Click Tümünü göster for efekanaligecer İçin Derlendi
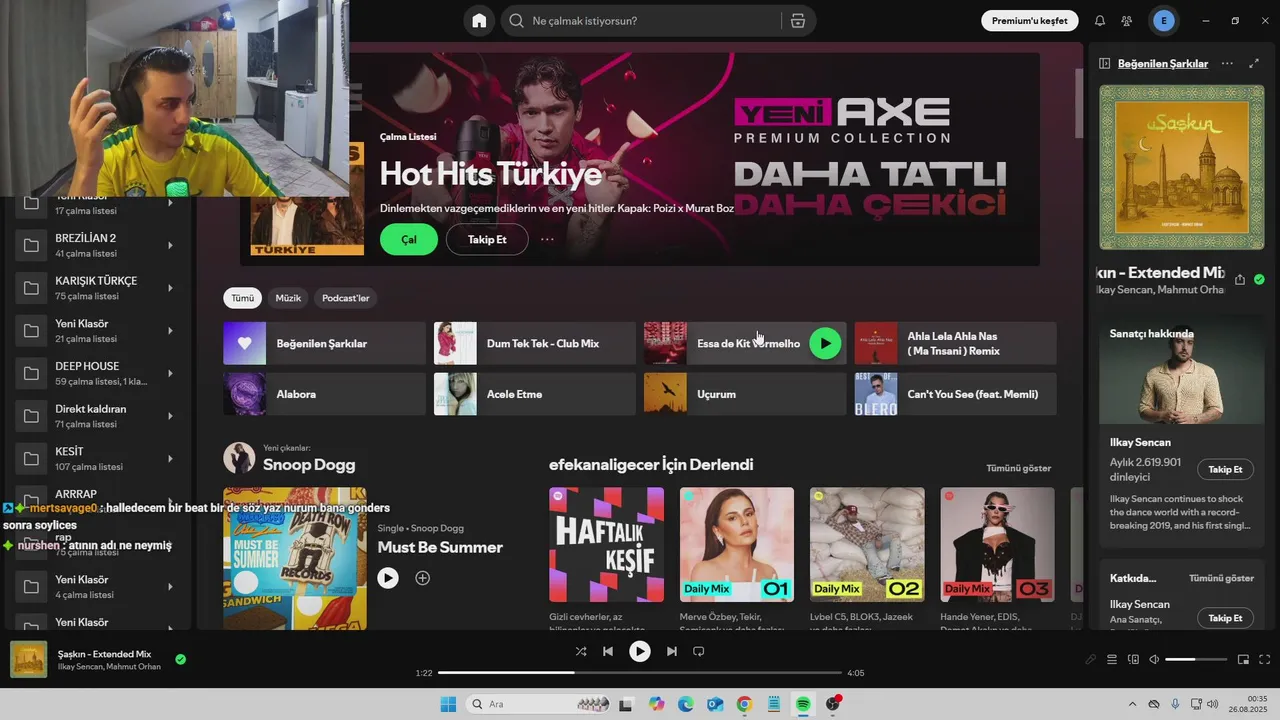 click(1018, 468)
